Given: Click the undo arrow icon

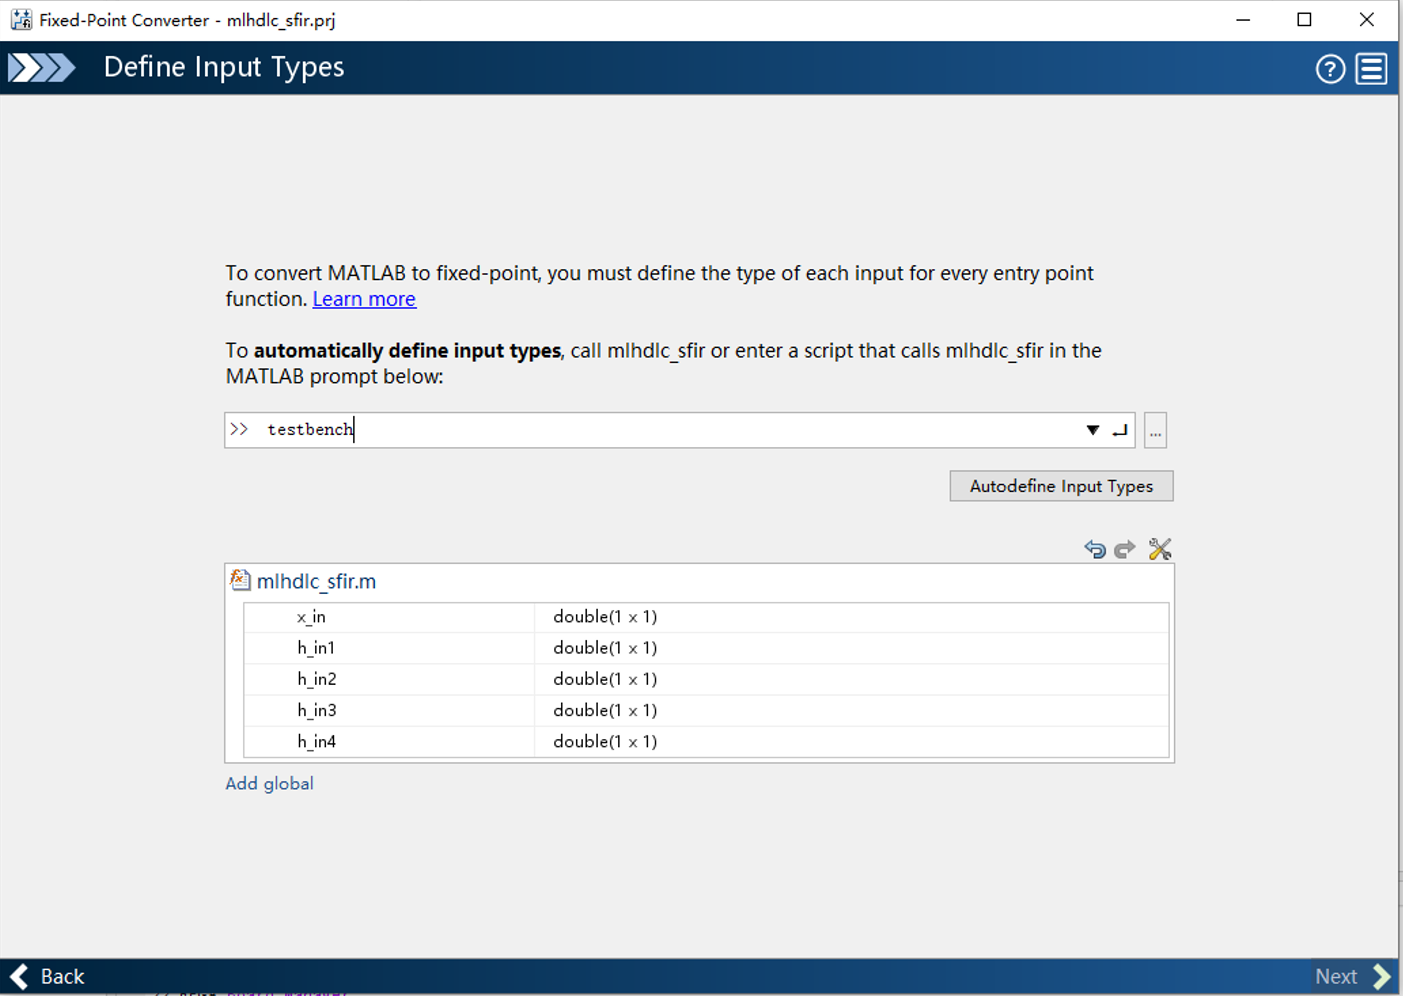Looking at the screenshot, I should pyautogui.click(x=1095, y=549).
